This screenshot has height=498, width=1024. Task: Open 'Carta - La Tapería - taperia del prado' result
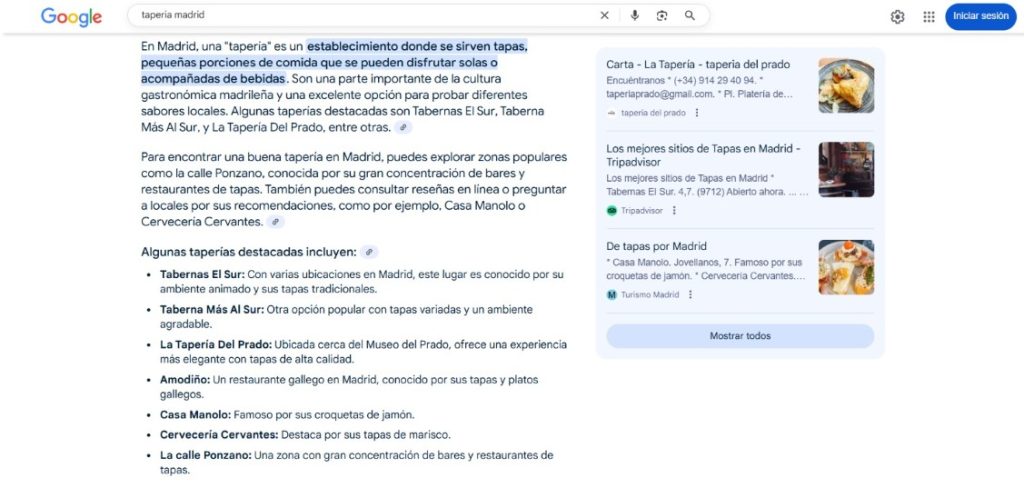click(697, 65)
